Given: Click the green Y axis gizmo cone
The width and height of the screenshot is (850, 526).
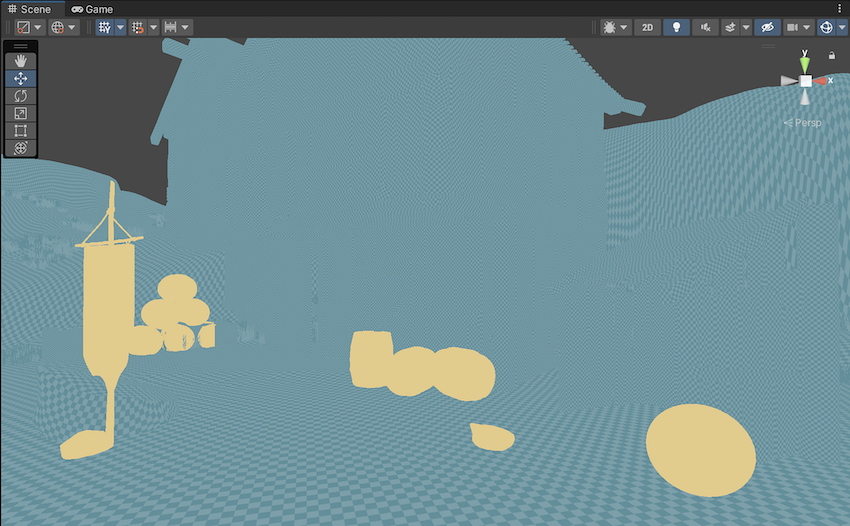Looking at the screenshot, I should (x=805, y=64).
